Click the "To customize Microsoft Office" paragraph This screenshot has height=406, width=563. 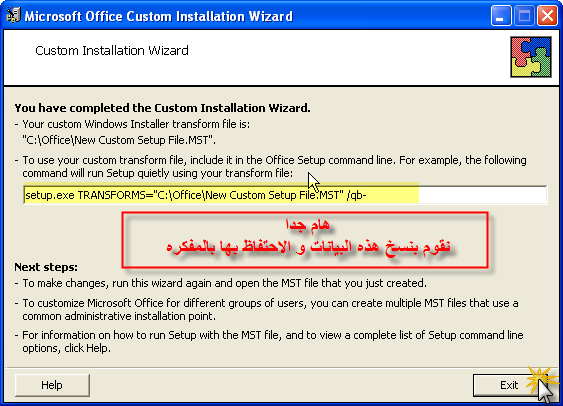(270, 309)
